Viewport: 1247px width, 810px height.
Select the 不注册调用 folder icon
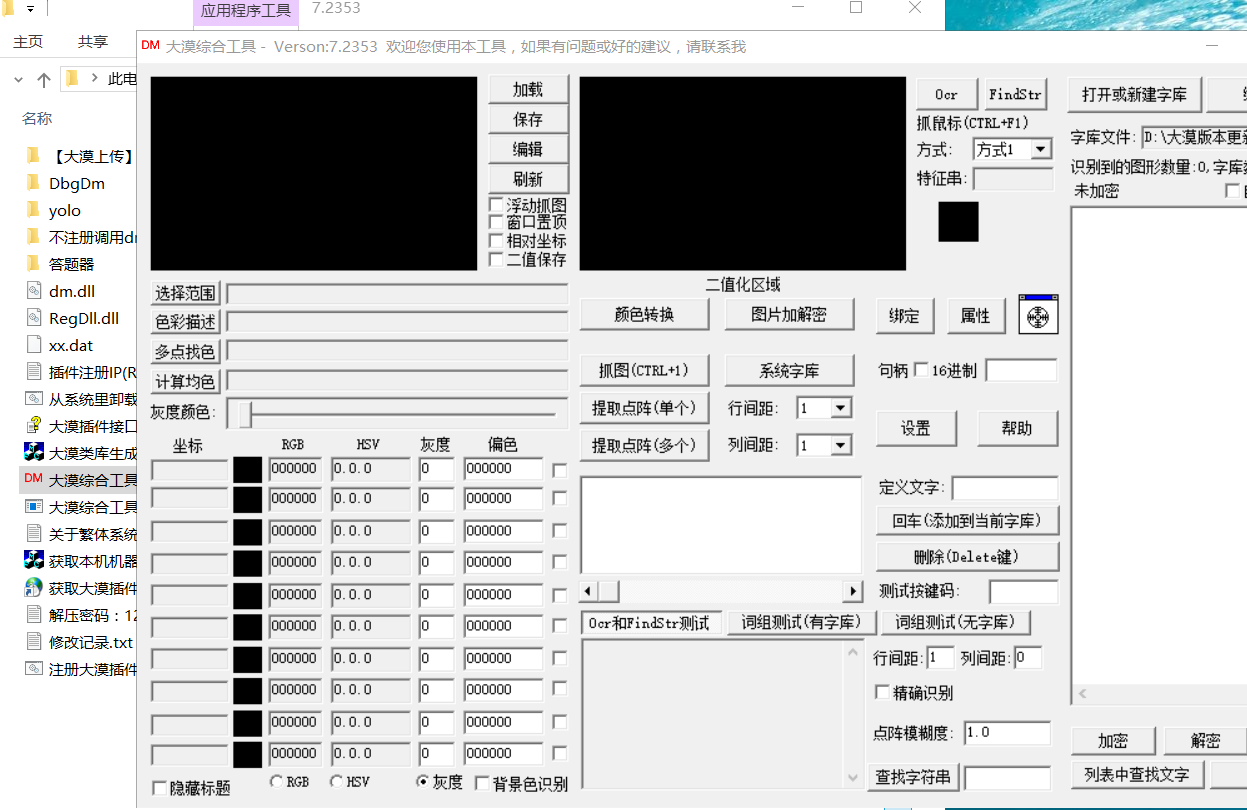33,237
